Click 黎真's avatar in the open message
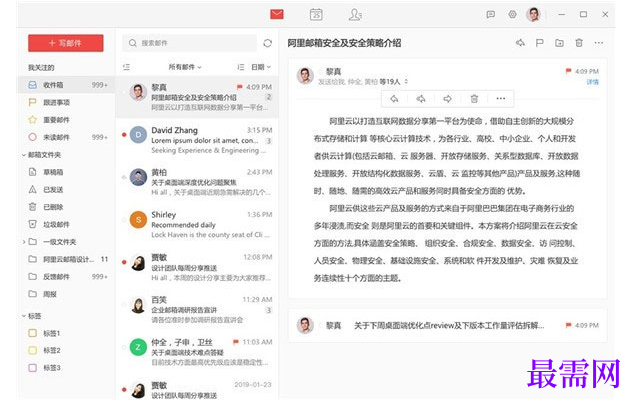639x405 pixels. coord(305,75)
